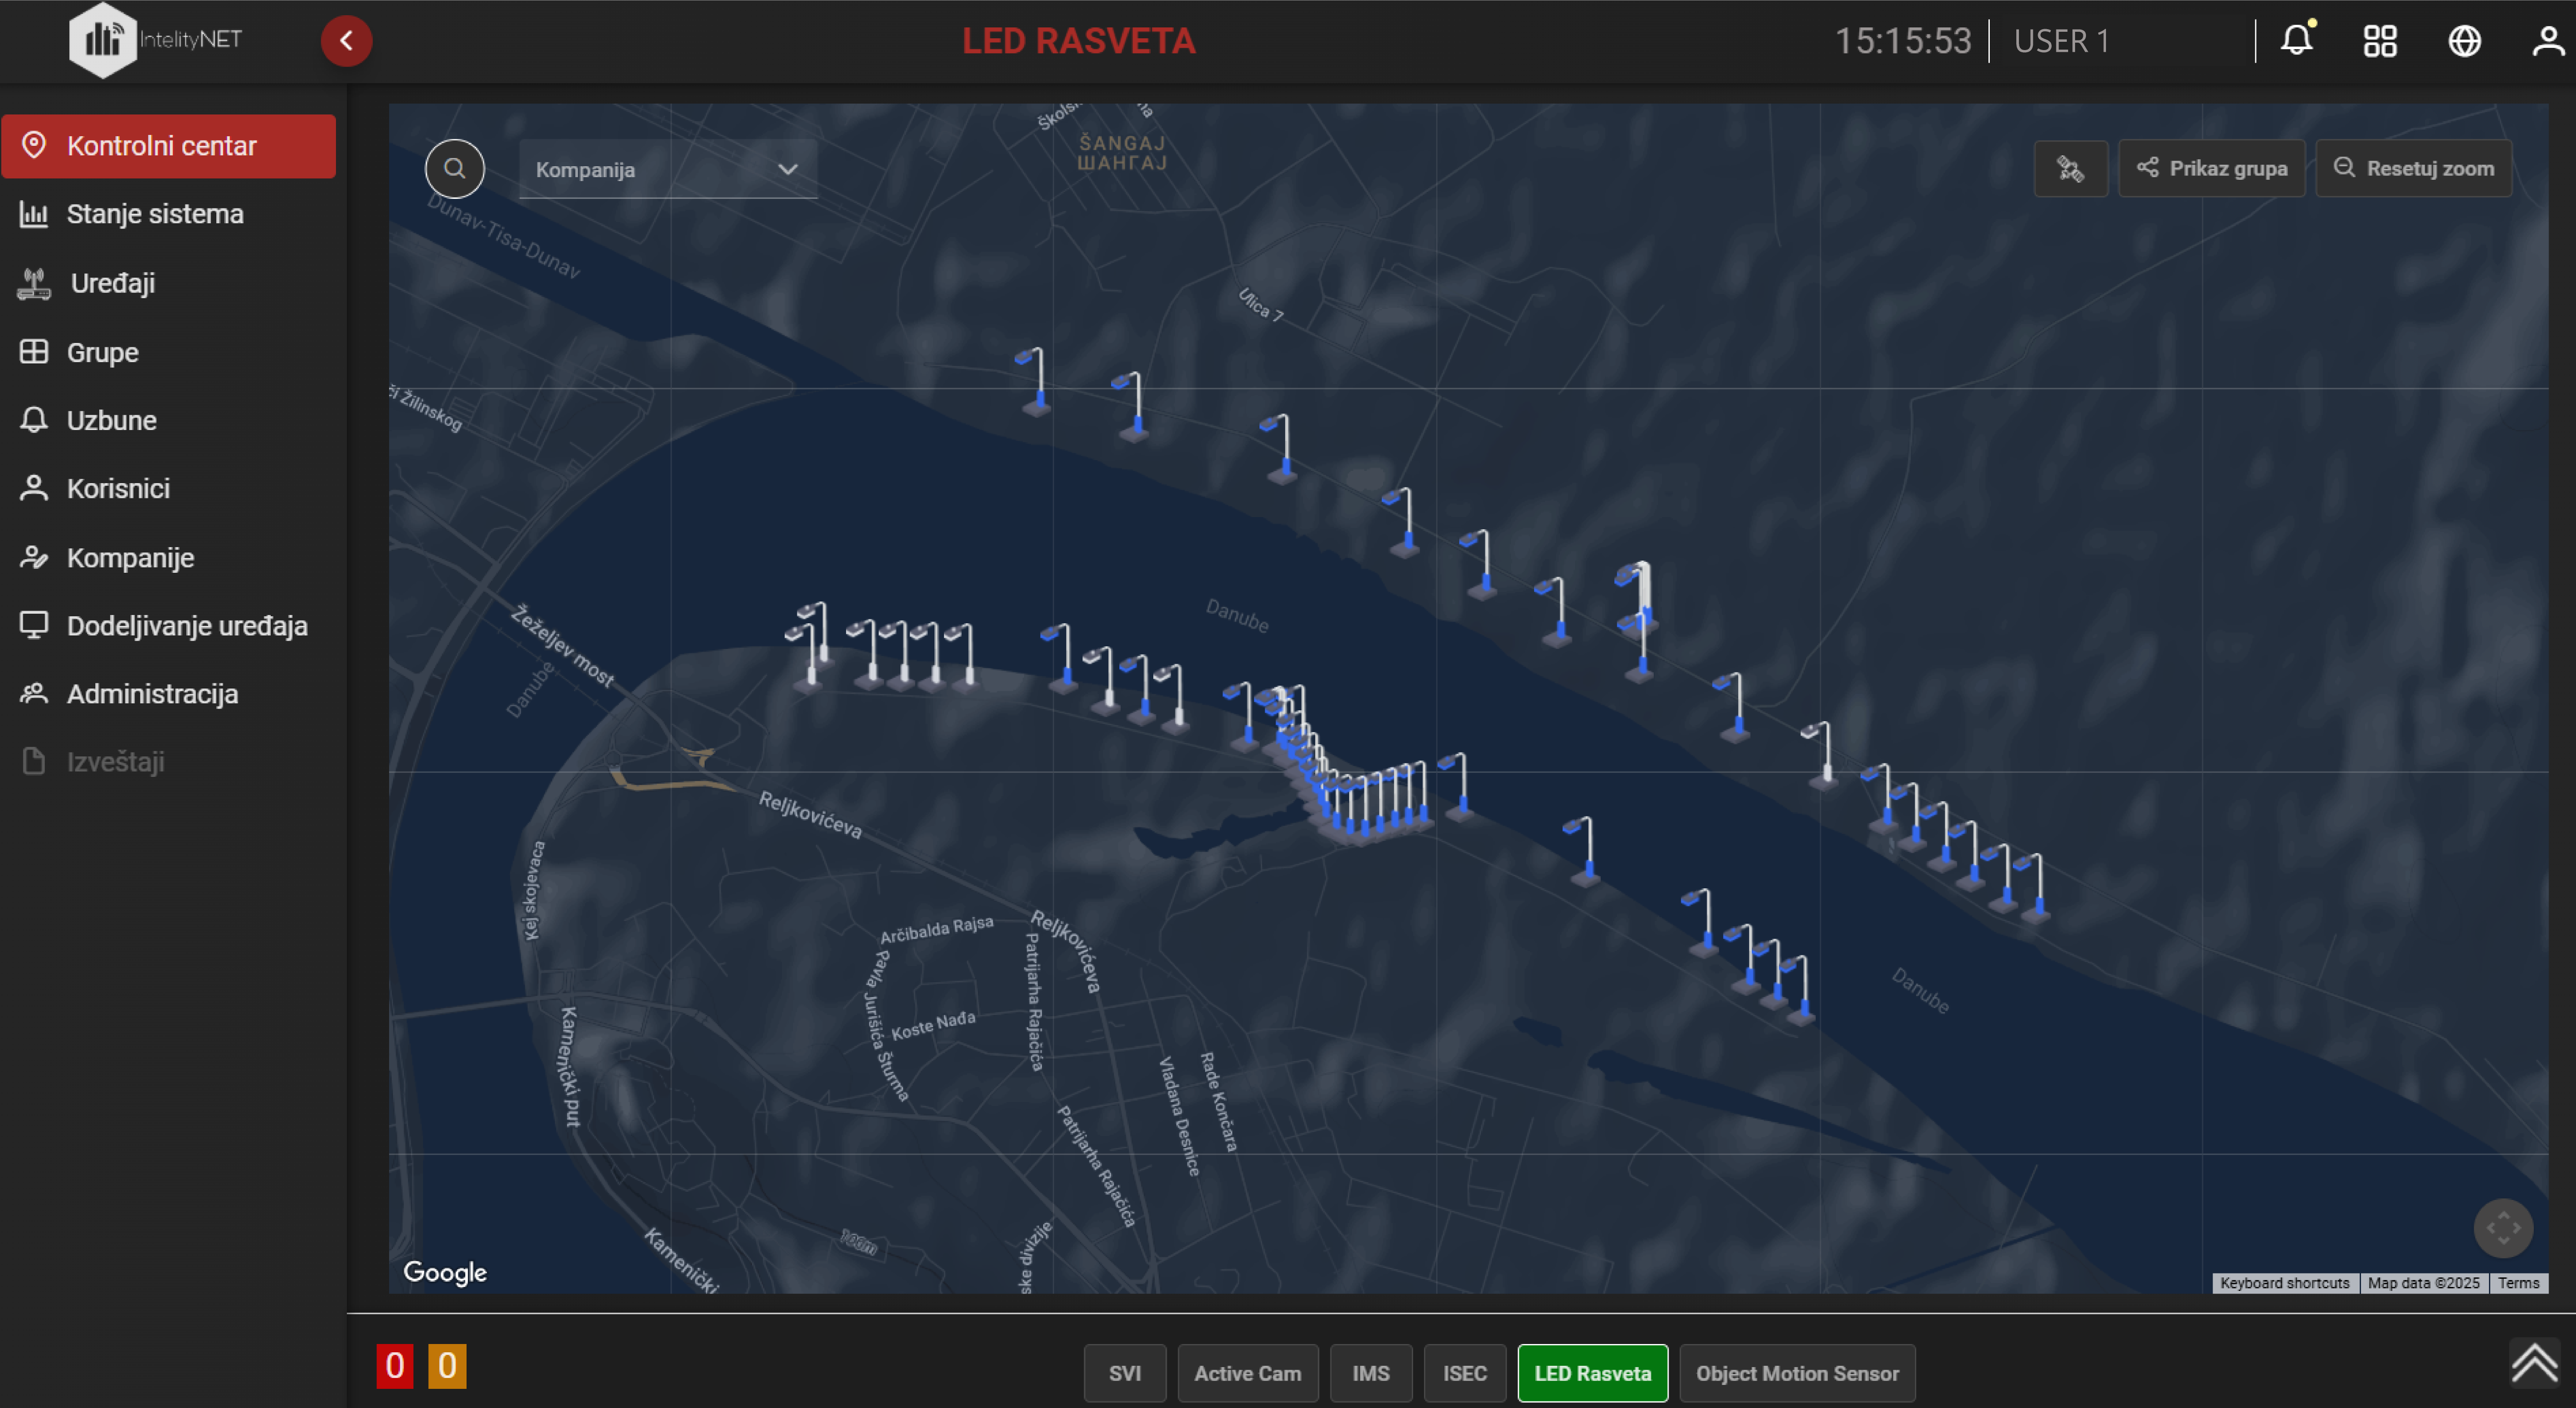Switch to the IMS tab

1370,1373
